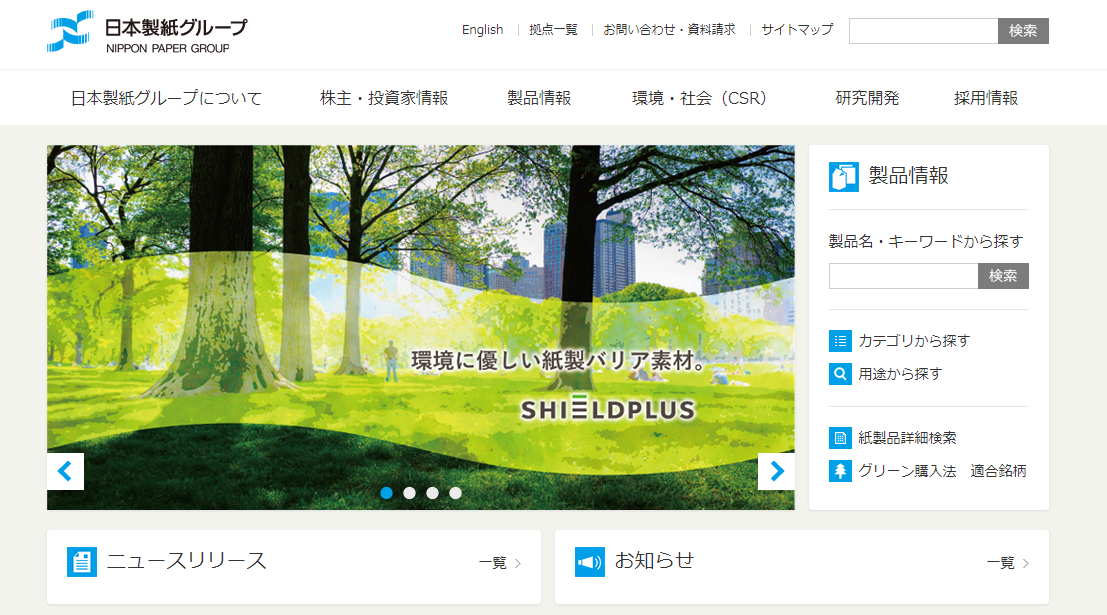The width and height of the screenshot is (1107, 615).
Task: Focus the product keyword search field
Action: (904, 276)
